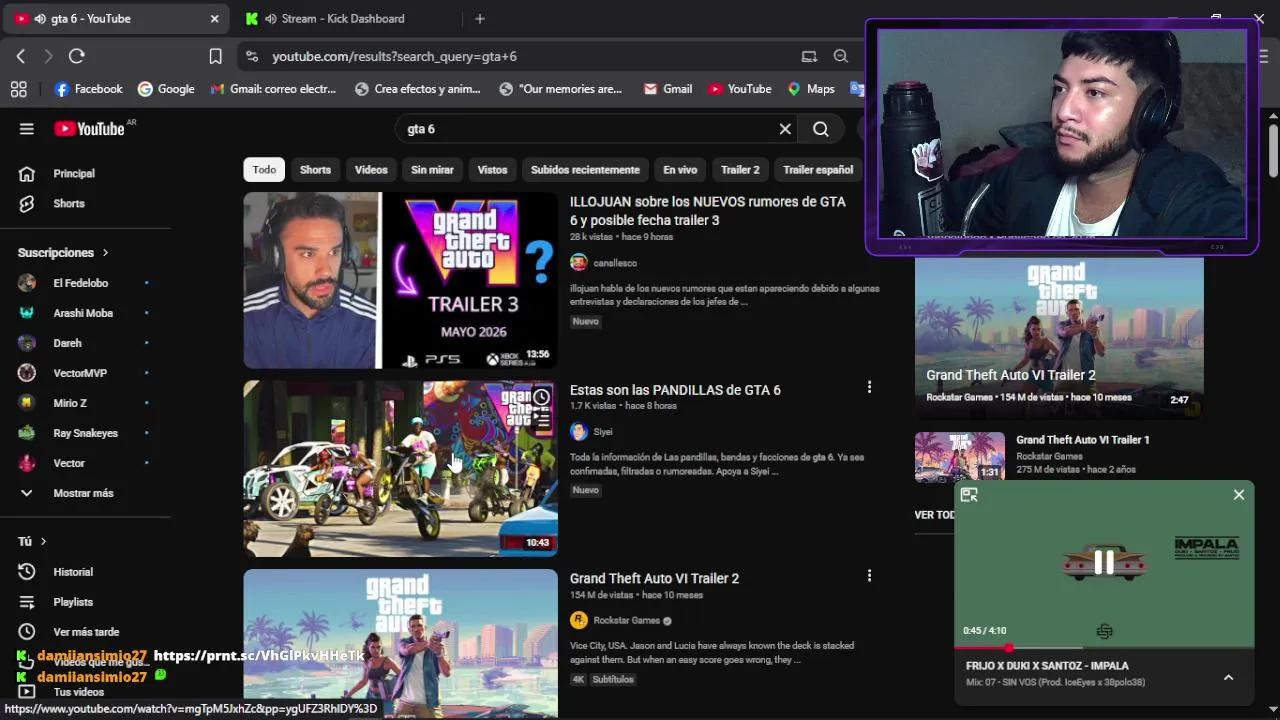Select the Sin mirar filter chip
Viewport: 1280px width, 720px height.
pos(432,169)
